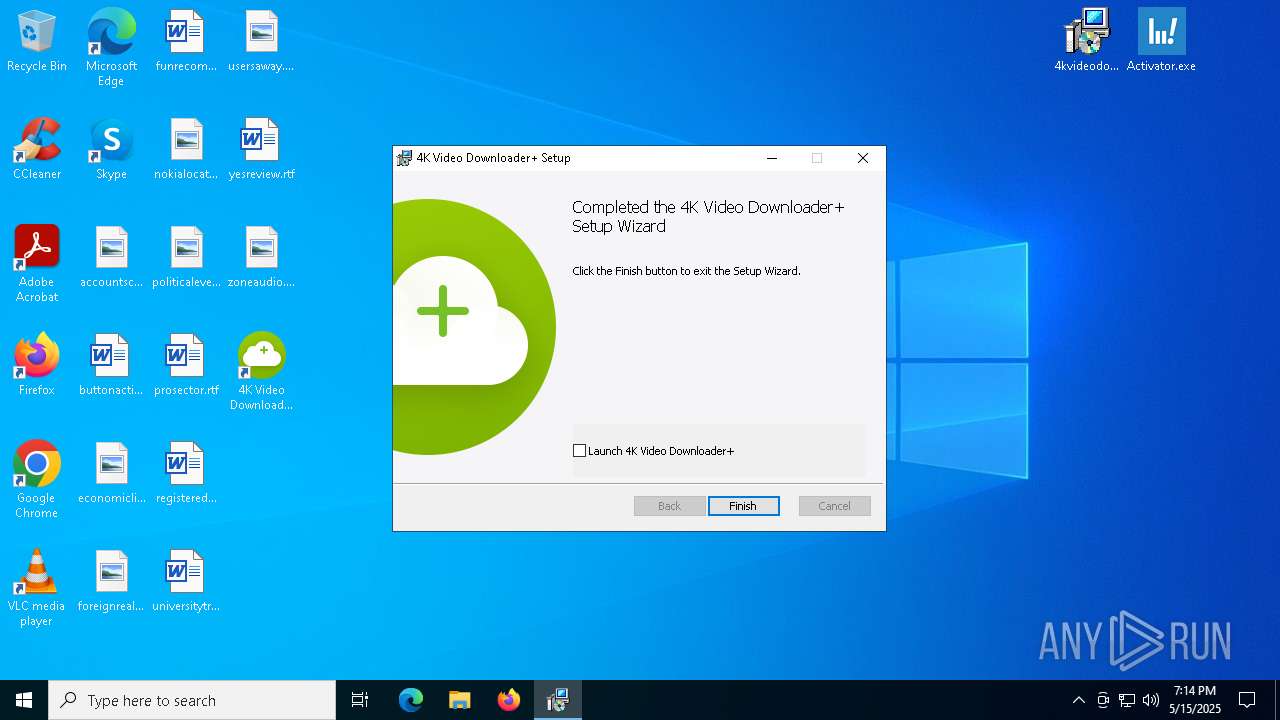
Task: Select the VLC media player shortcut
Action: pos(37,588)
